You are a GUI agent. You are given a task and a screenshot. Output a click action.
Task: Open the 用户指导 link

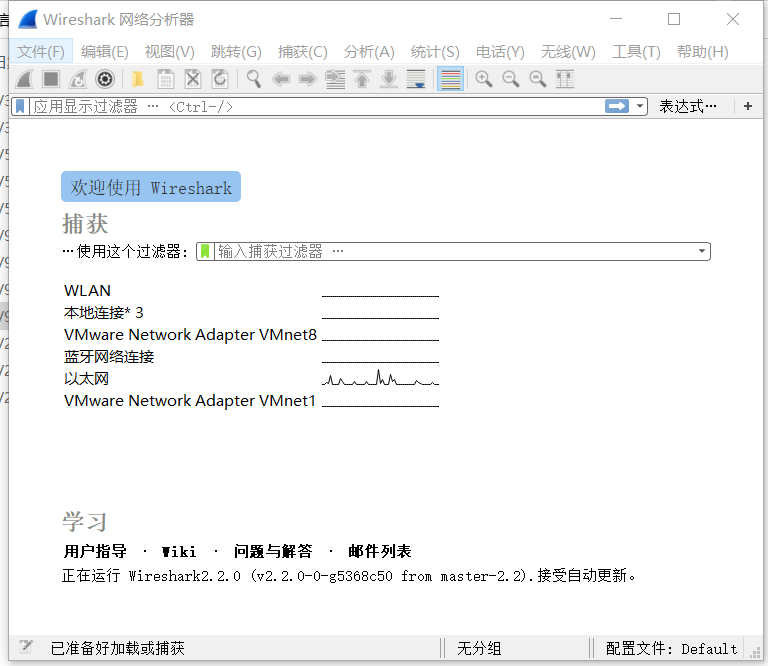click(95, 551)
